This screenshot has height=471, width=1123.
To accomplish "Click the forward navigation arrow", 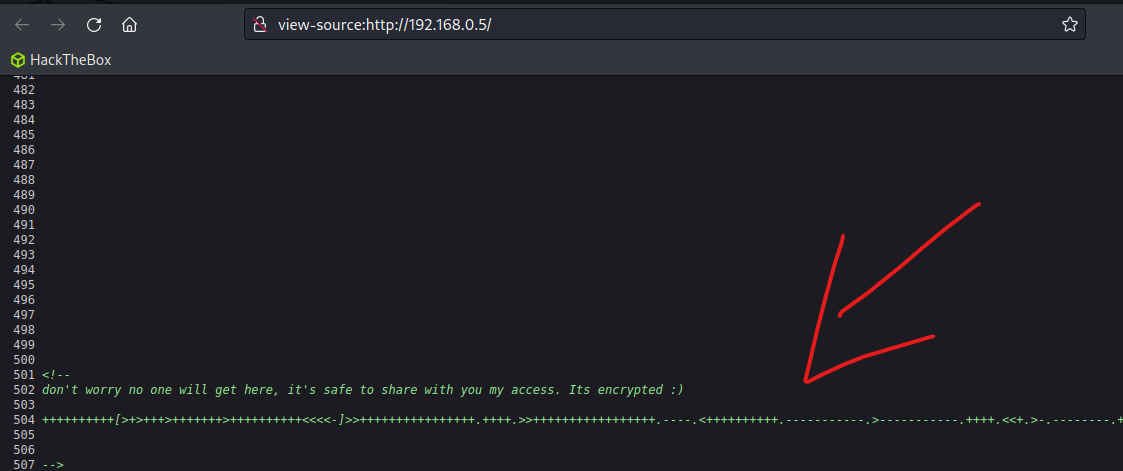I will [58, 25].
